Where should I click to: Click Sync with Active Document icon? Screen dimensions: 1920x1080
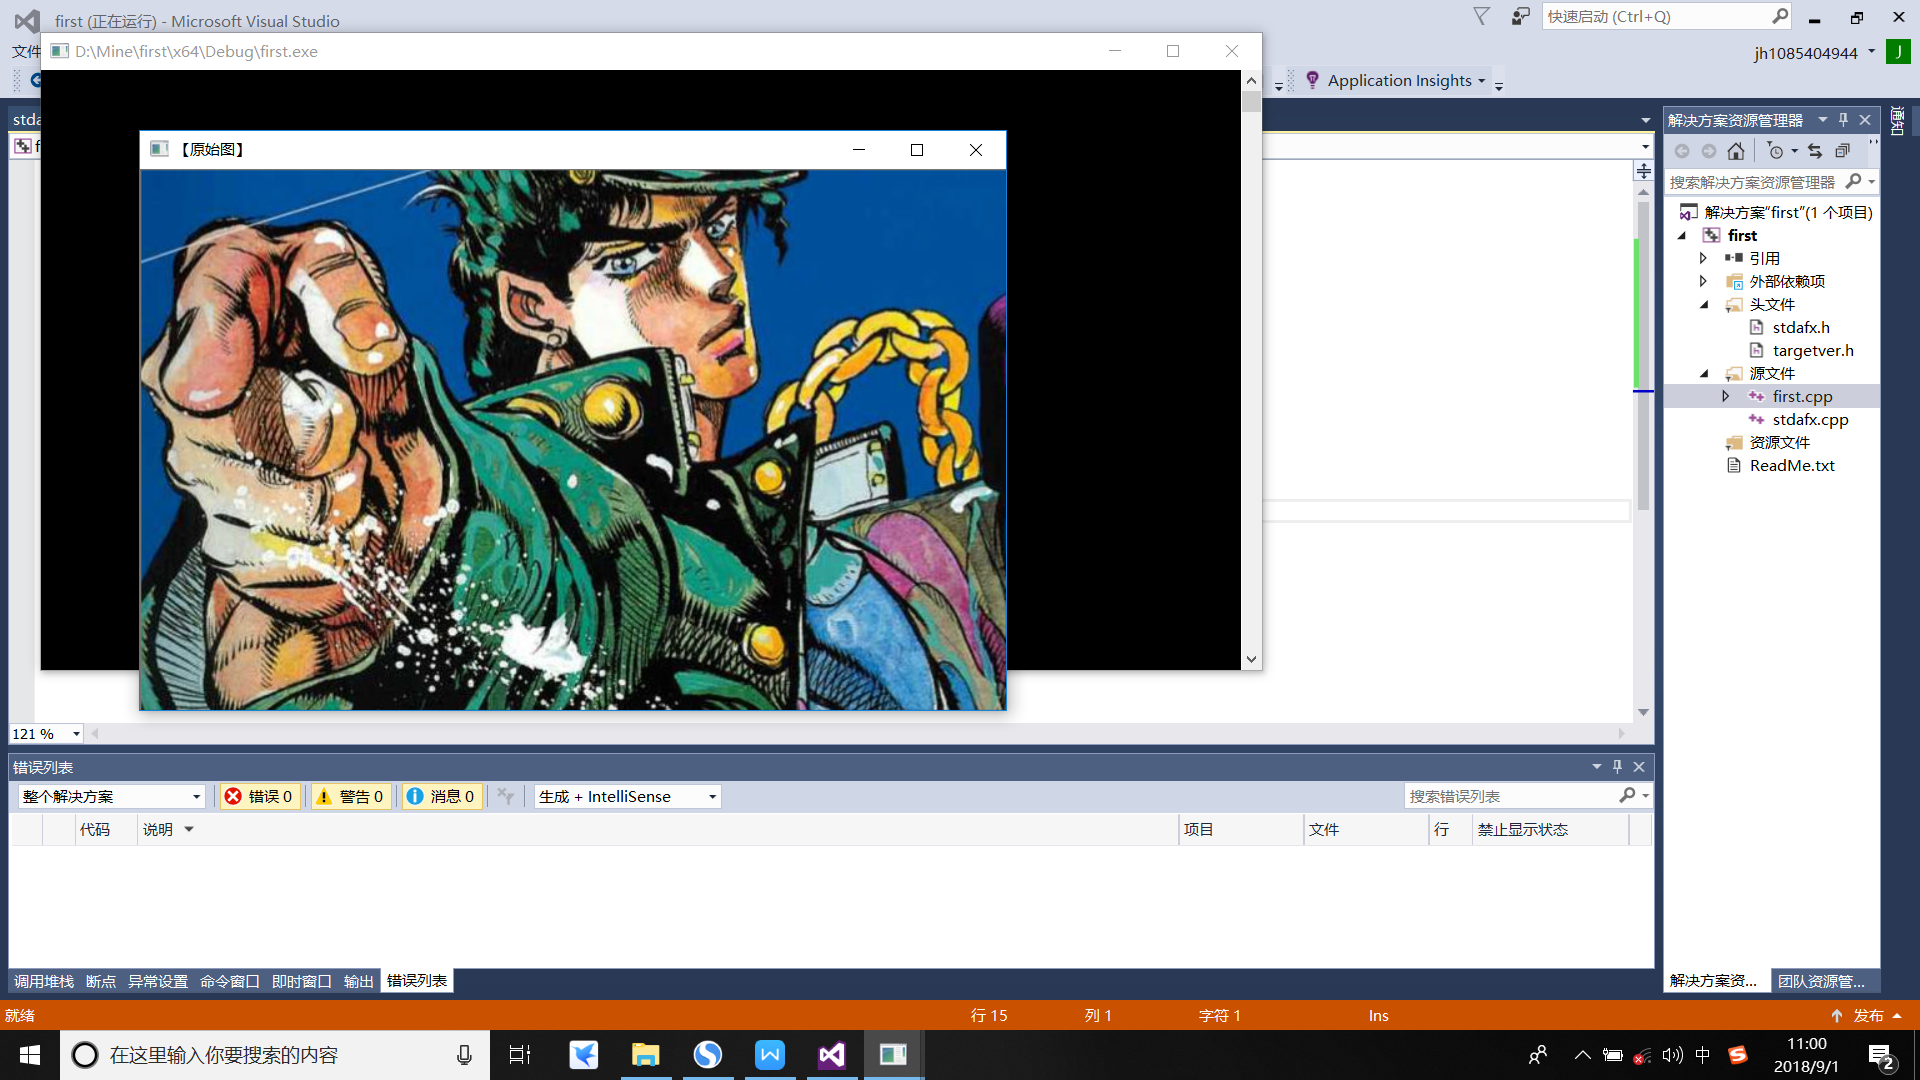pos(1815,151)
